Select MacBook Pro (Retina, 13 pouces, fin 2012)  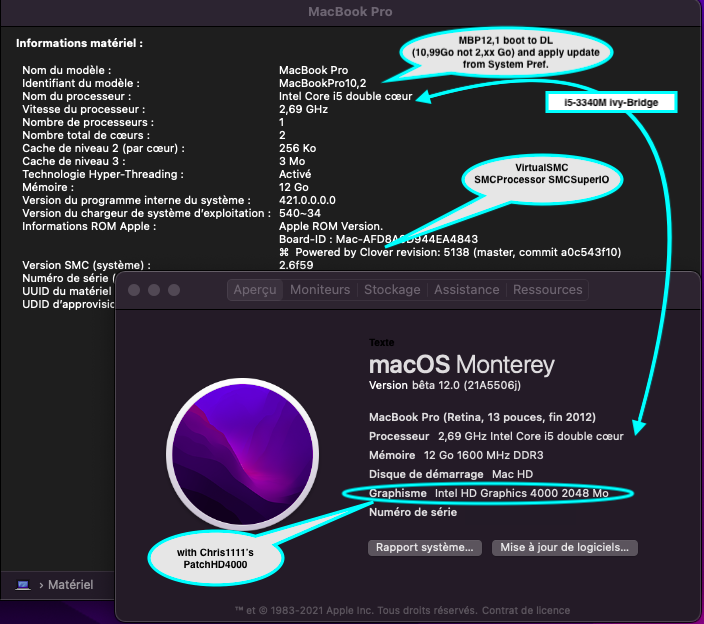click(482, 417)
